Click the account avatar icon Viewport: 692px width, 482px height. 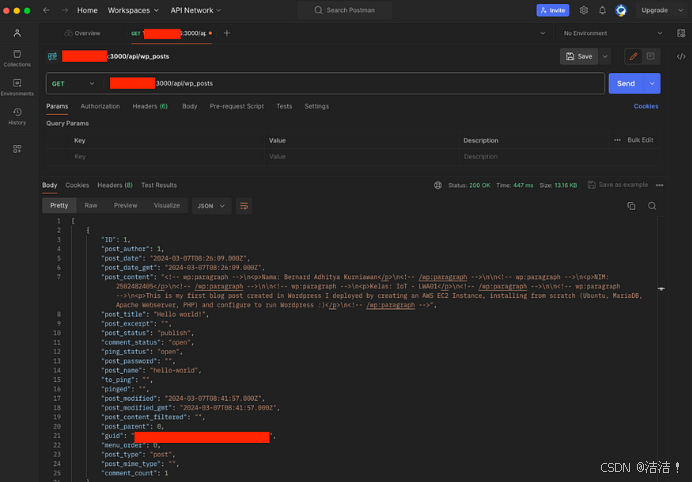[x=621, y=10]
